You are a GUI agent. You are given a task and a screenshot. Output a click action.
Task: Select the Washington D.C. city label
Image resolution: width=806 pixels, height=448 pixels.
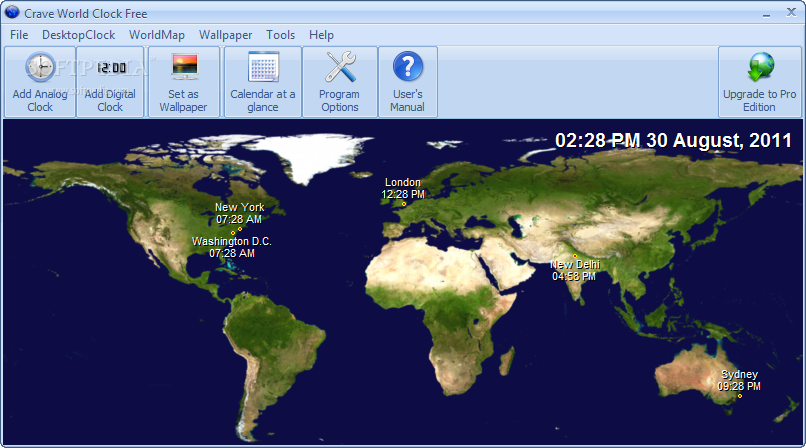tap(232, 241)
